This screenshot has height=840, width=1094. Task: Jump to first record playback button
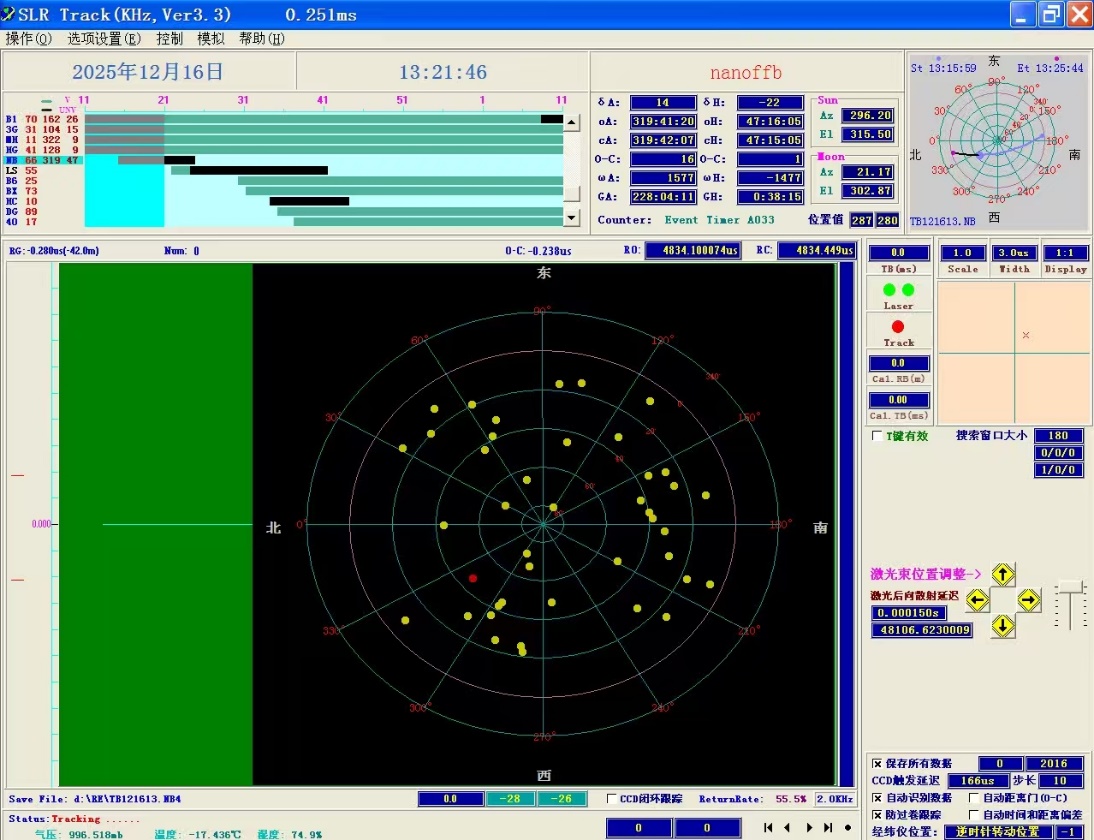pyautogui.click(x=768, y=828)
